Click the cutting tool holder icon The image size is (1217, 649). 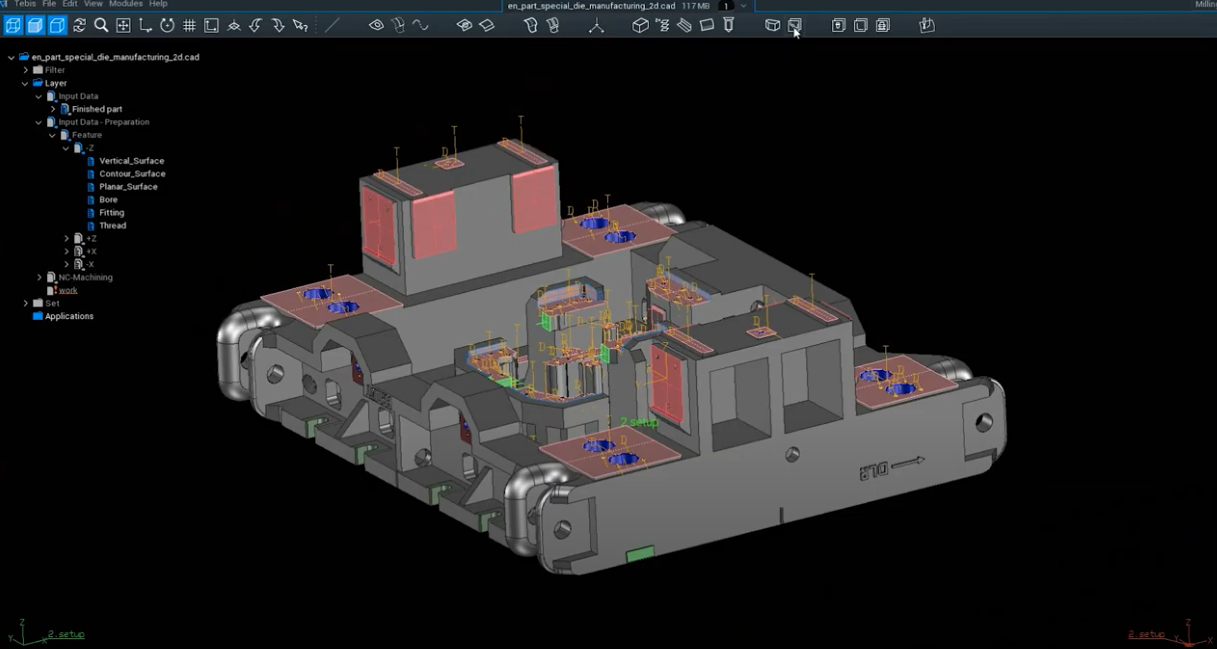[729, 25]
